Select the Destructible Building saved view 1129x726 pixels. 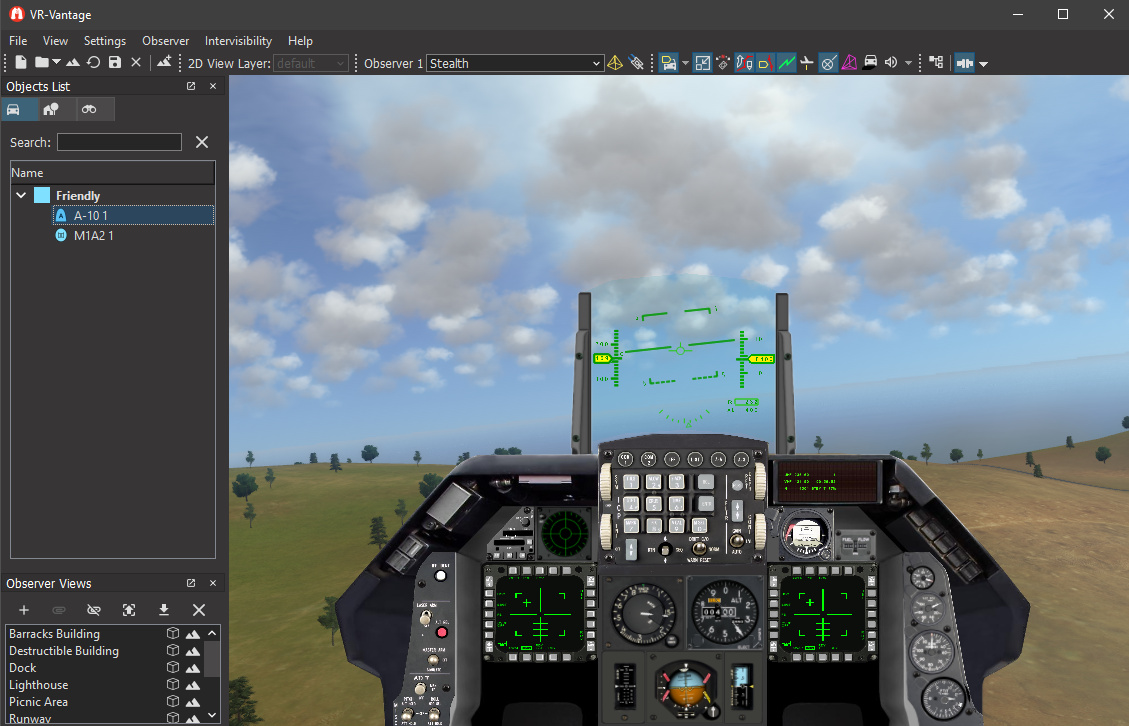pyautogui.click(x=64, y=650)
